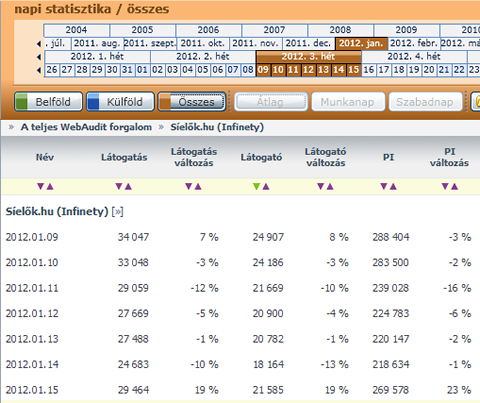
Task: Sort Látogatás column ascending arrow
Action: point(128,186)
